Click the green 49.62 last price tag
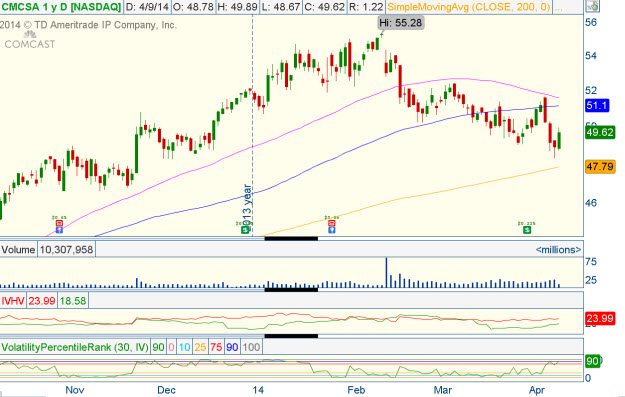 coord(600,132)
